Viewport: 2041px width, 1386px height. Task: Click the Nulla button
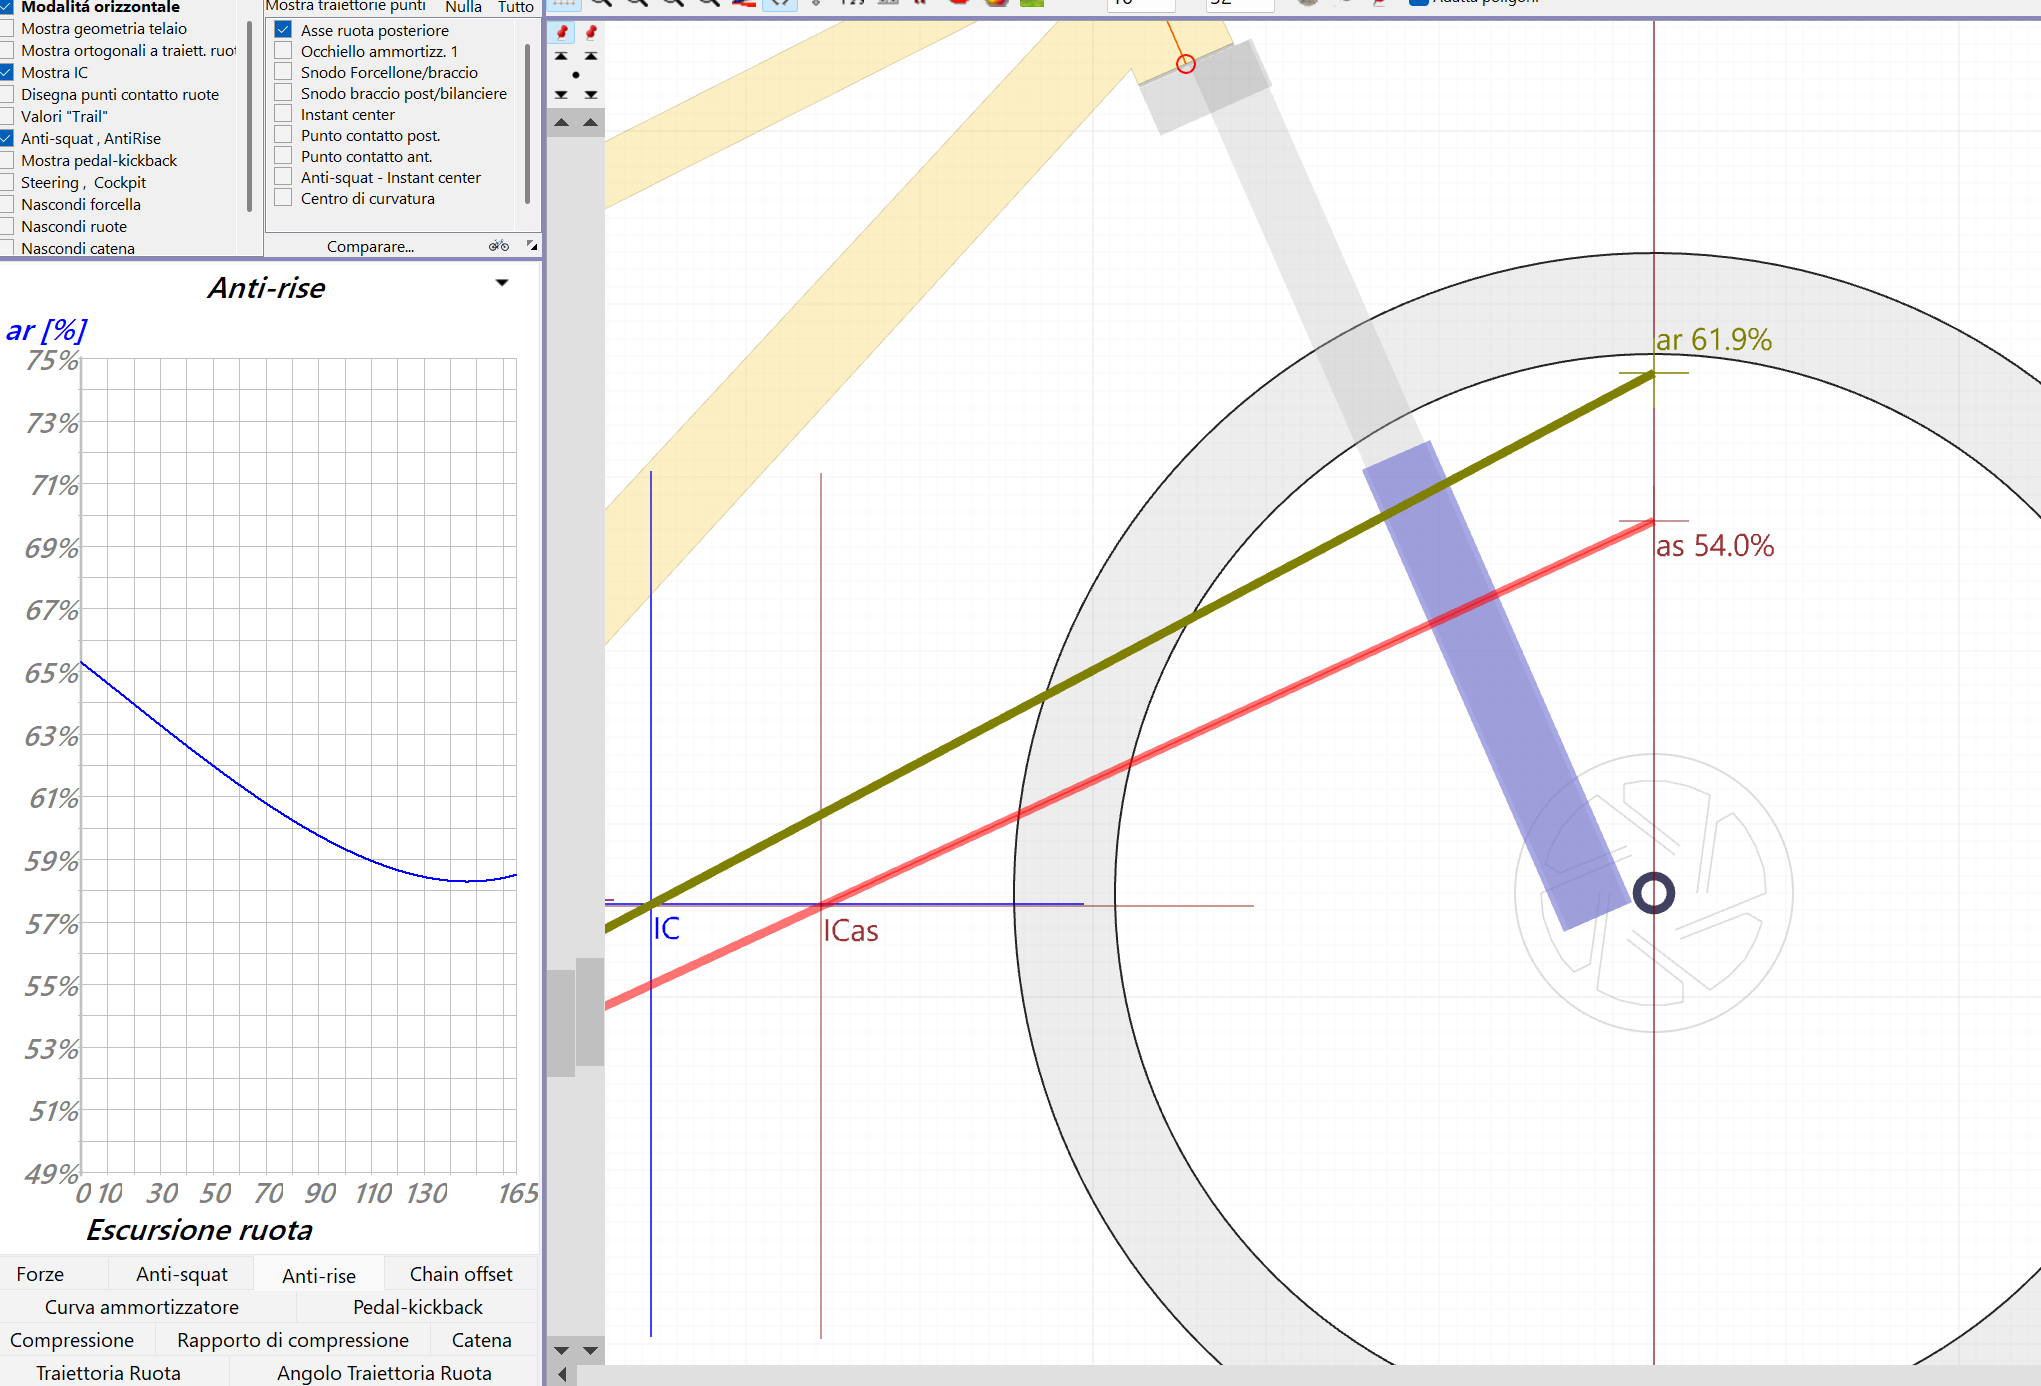tap(464, 7)
